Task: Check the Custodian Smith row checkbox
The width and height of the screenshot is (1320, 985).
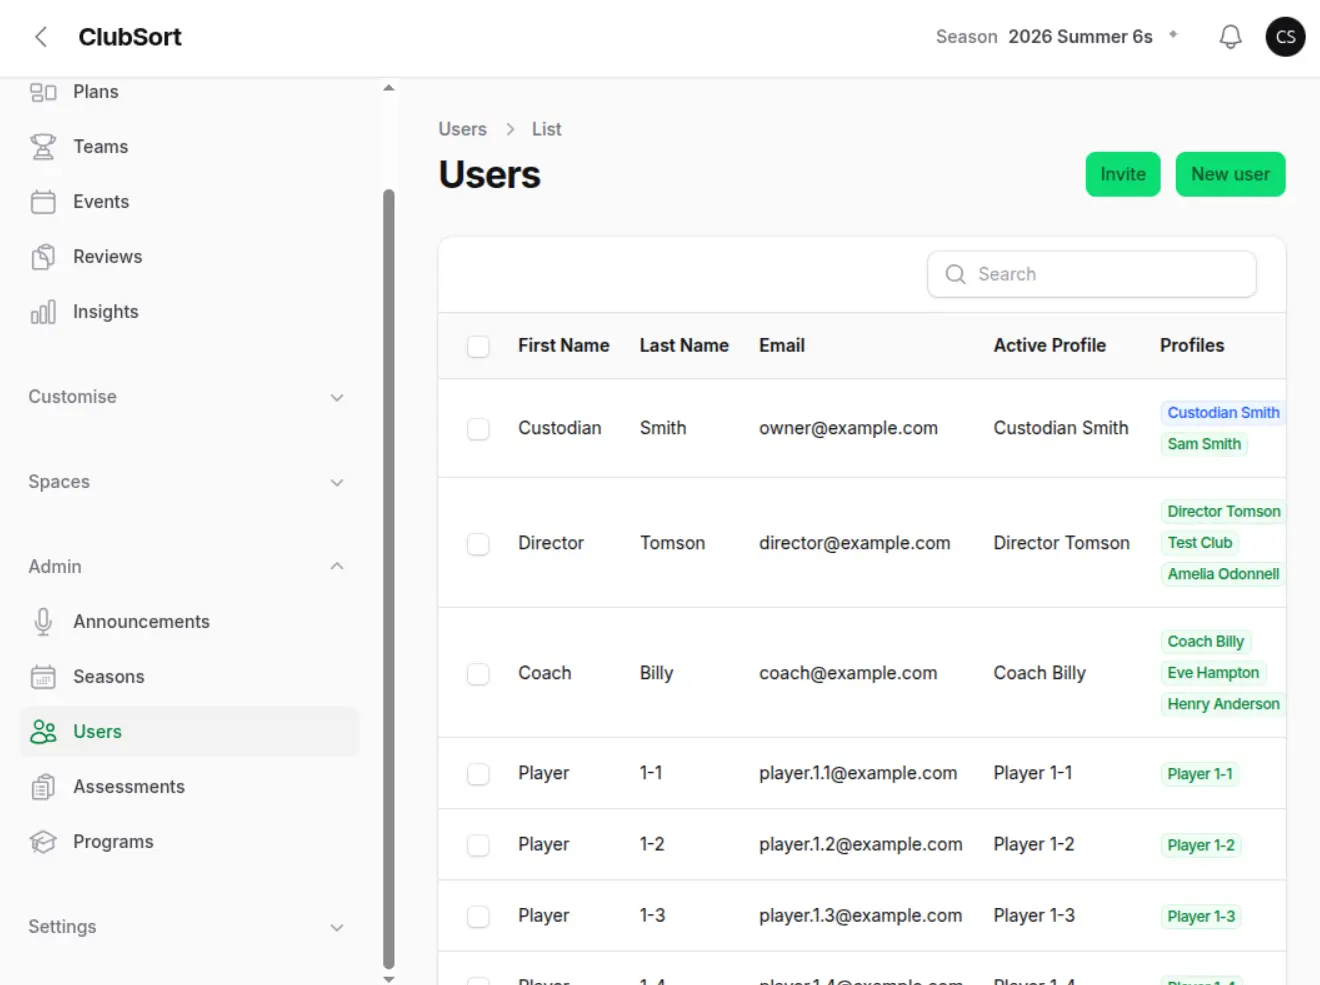Action: [478, 429]
